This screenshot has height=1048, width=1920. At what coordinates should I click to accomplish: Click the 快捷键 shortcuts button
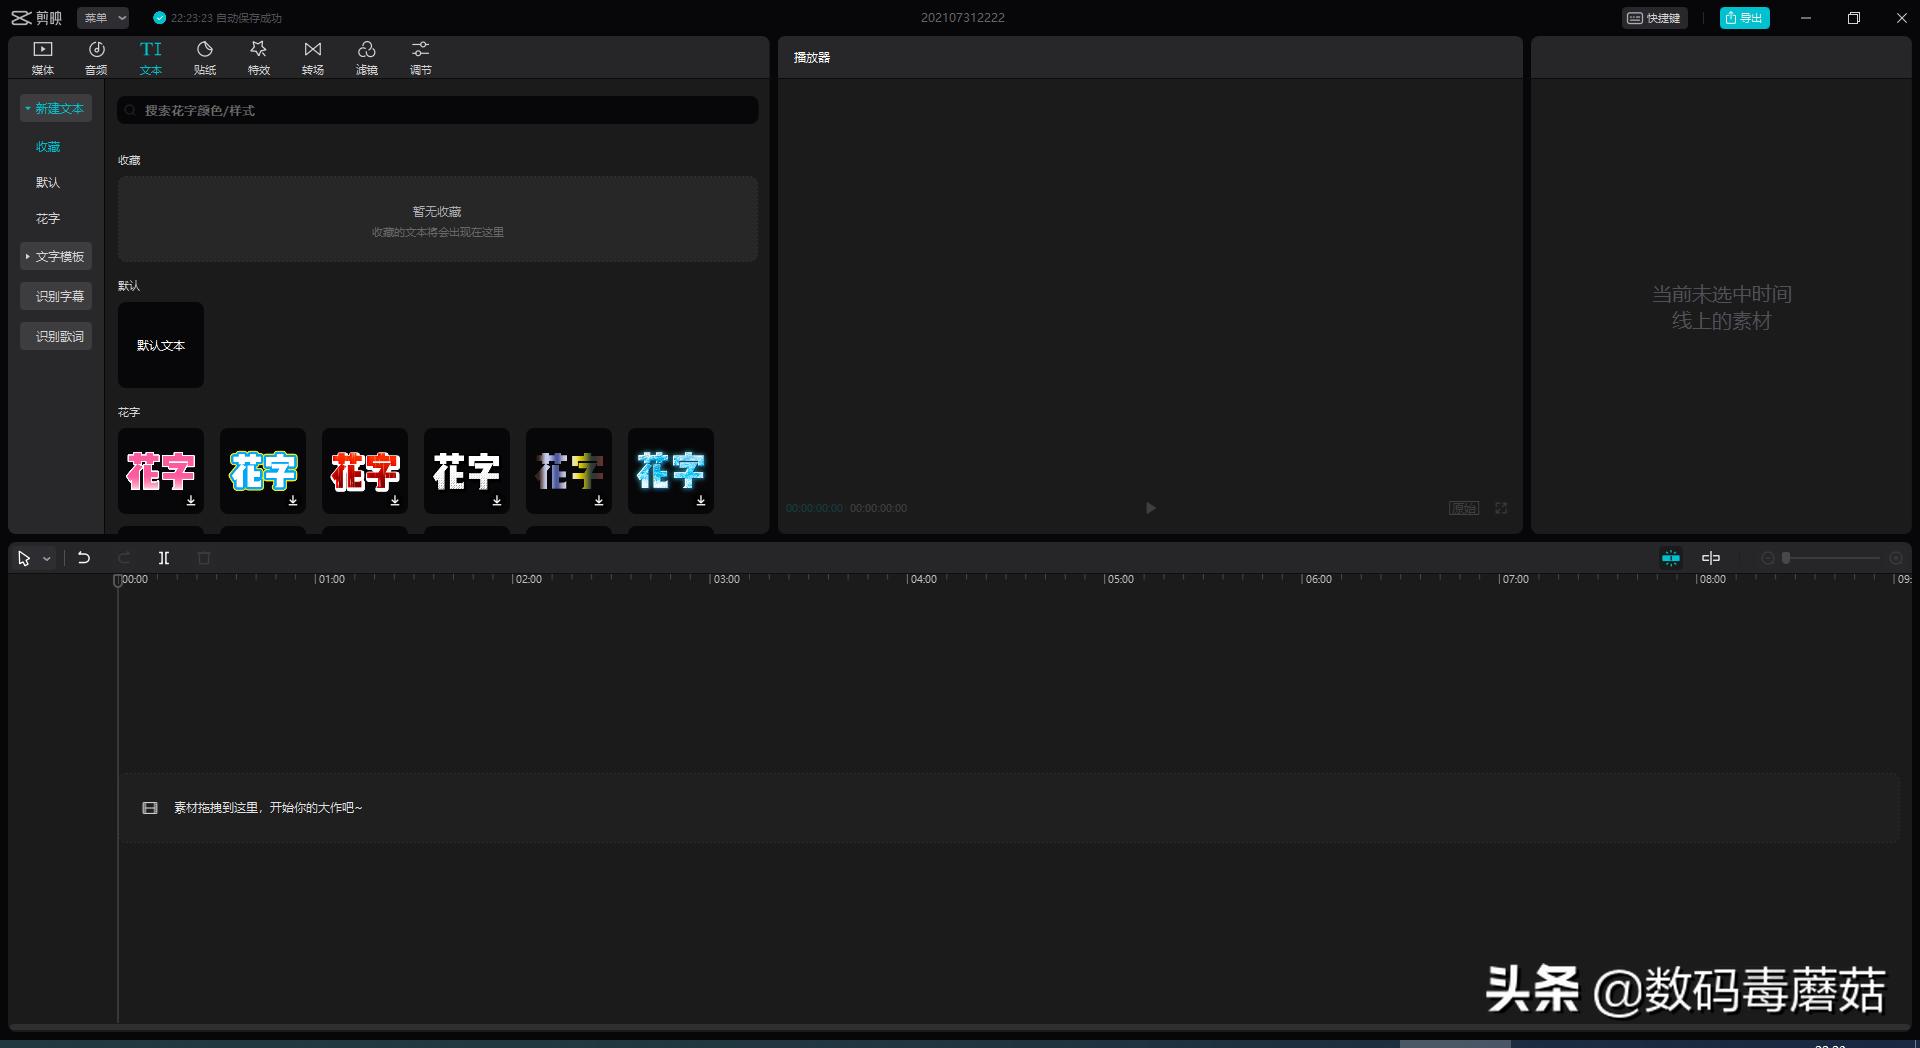tap(1655, 18)
